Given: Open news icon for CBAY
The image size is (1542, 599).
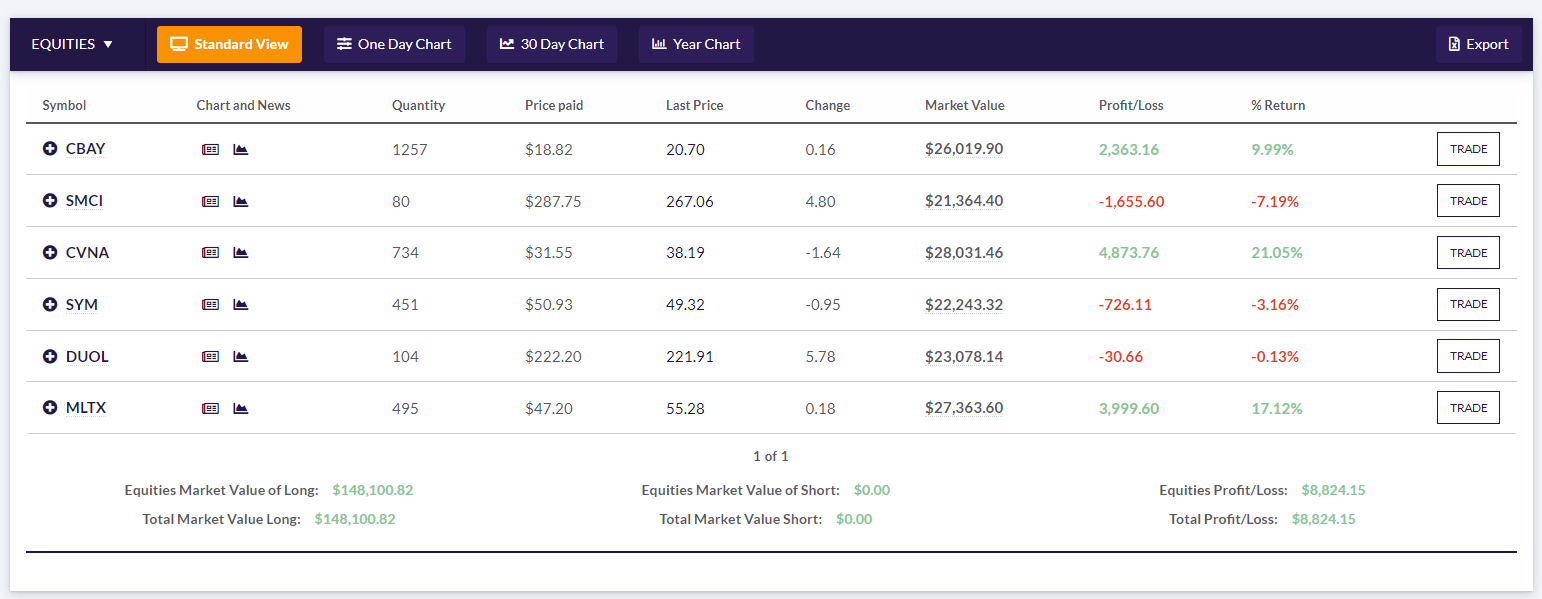Looking at the screenshot, I should [x=210, y=149].
